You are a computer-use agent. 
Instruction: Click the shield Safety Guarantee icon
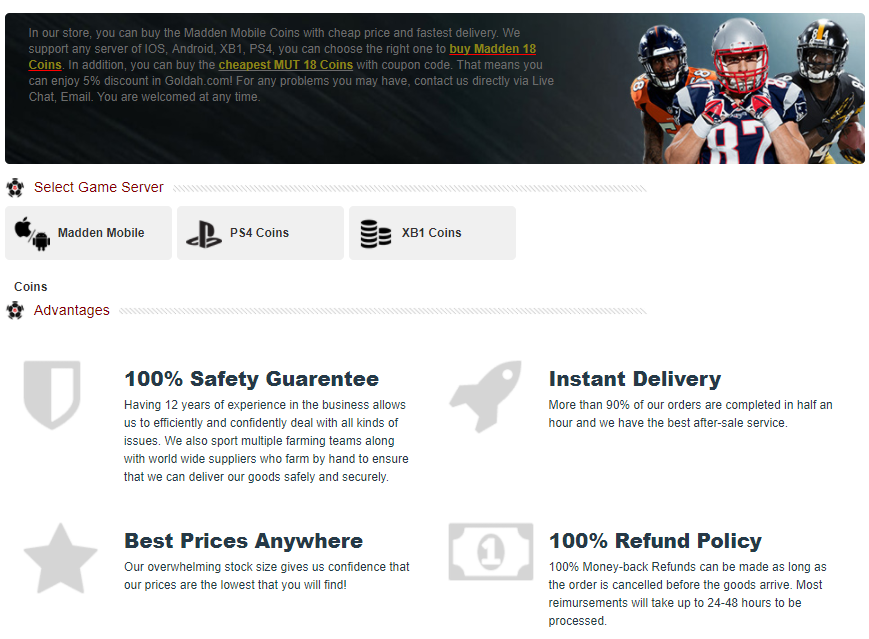52,395
